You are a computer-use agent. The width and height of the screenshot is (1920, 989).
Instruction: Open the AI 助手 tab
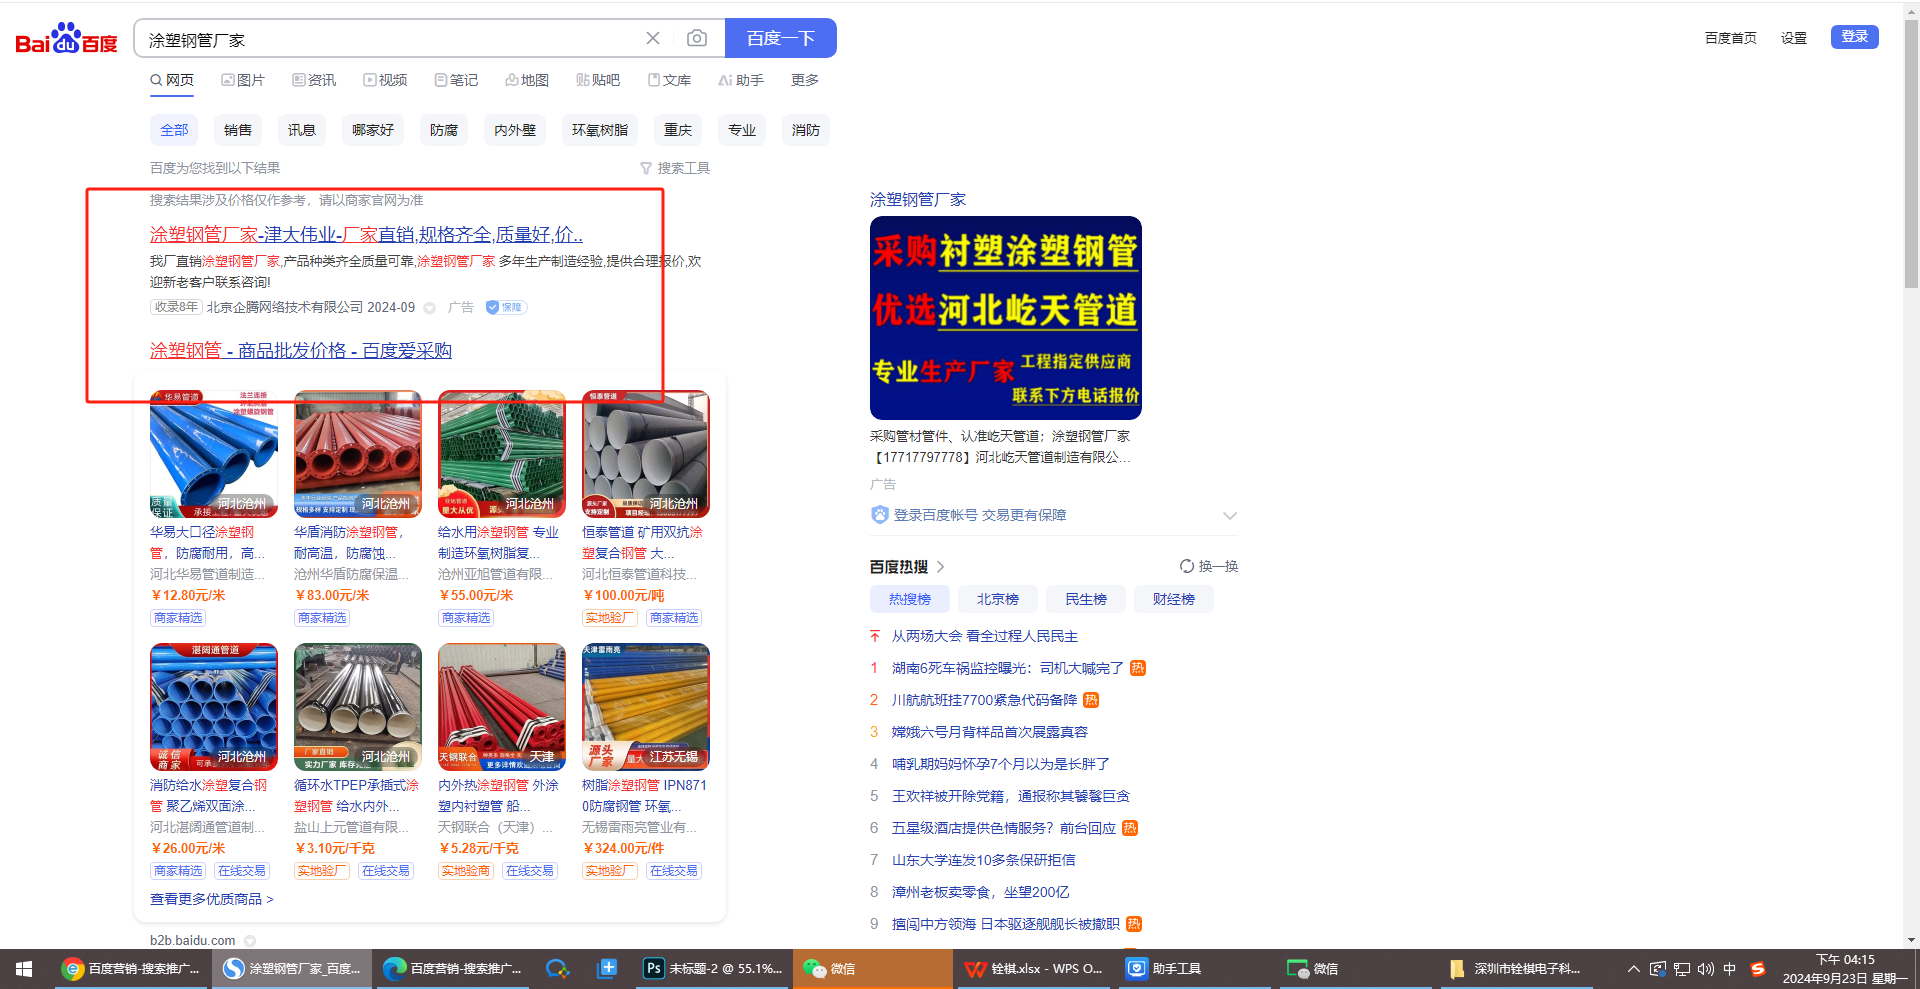point(741,80)
